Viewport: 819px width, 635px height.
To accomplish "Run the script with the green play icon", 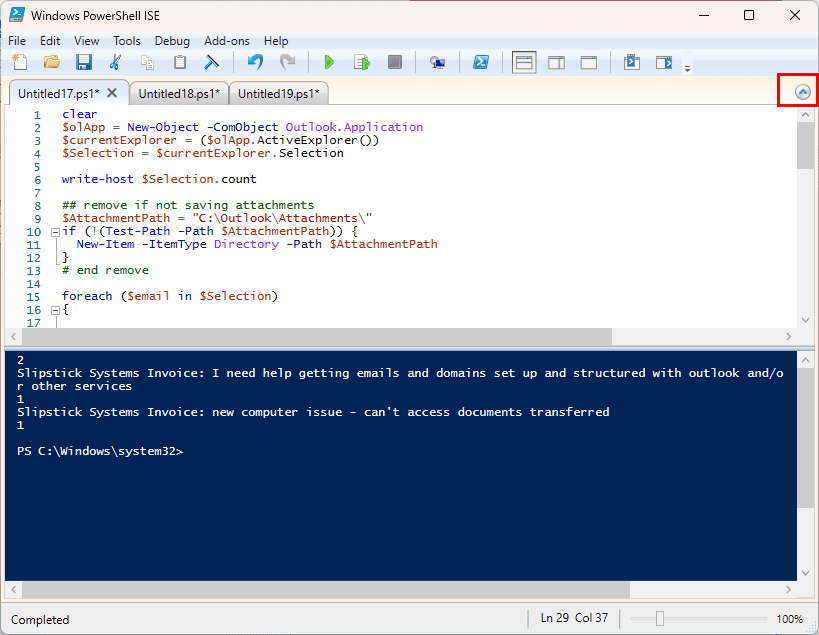I will 329,63.
